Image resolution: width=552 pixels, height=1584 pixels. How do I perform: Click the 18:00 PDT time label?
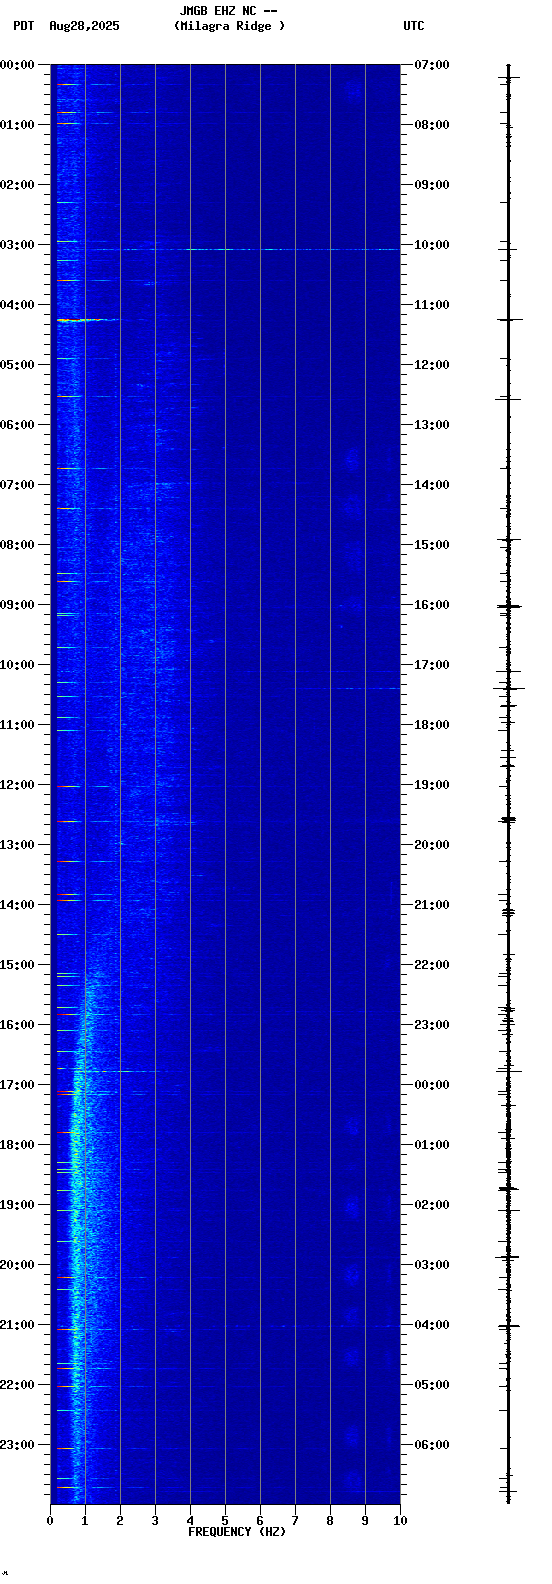pyautogui.click(x=17, y=1145)
